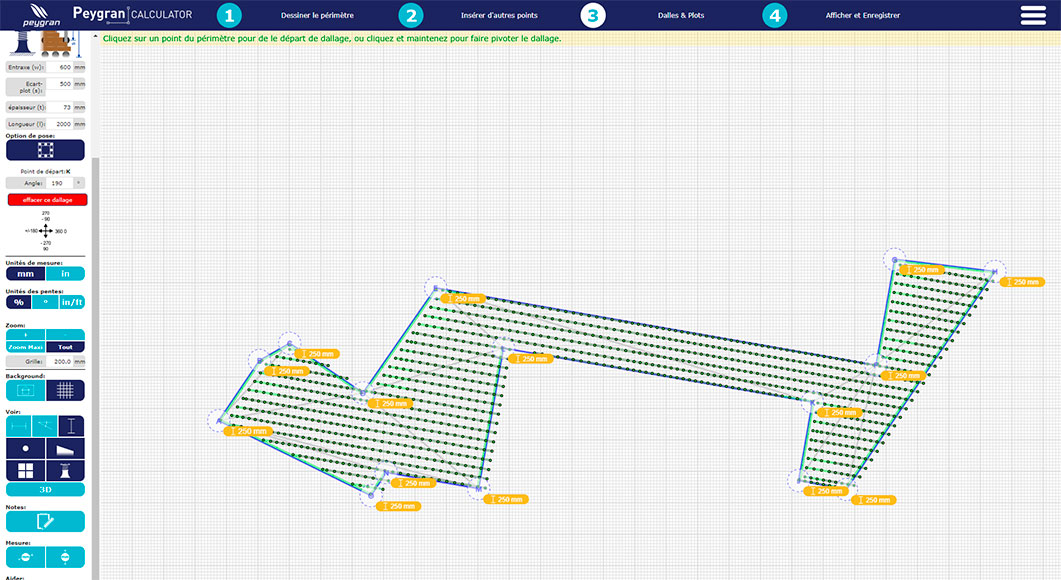Viewport: 1061px width, 580px height.
Task: Click the Angle input field
Action: (x=59, y=183)
